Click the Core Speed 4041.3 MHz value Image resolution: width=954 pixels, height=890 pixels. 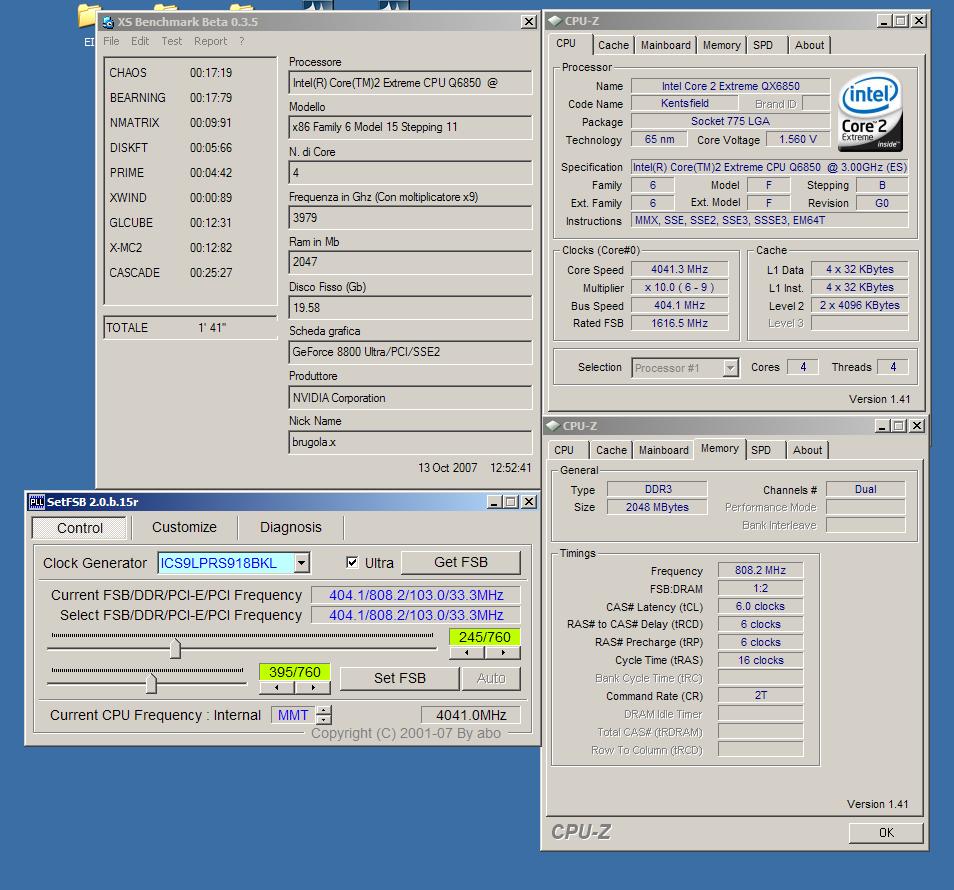680,269
